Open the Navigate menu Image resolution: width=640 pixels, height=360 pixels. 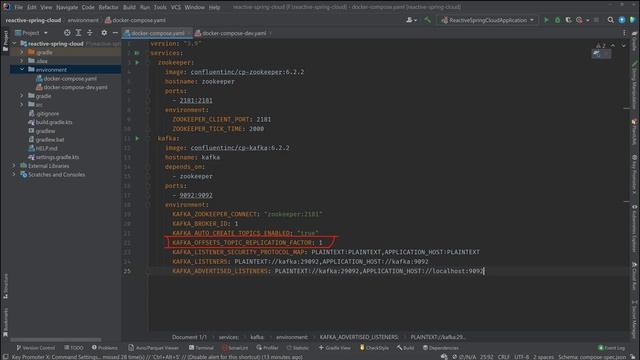[x=67, y=7]
